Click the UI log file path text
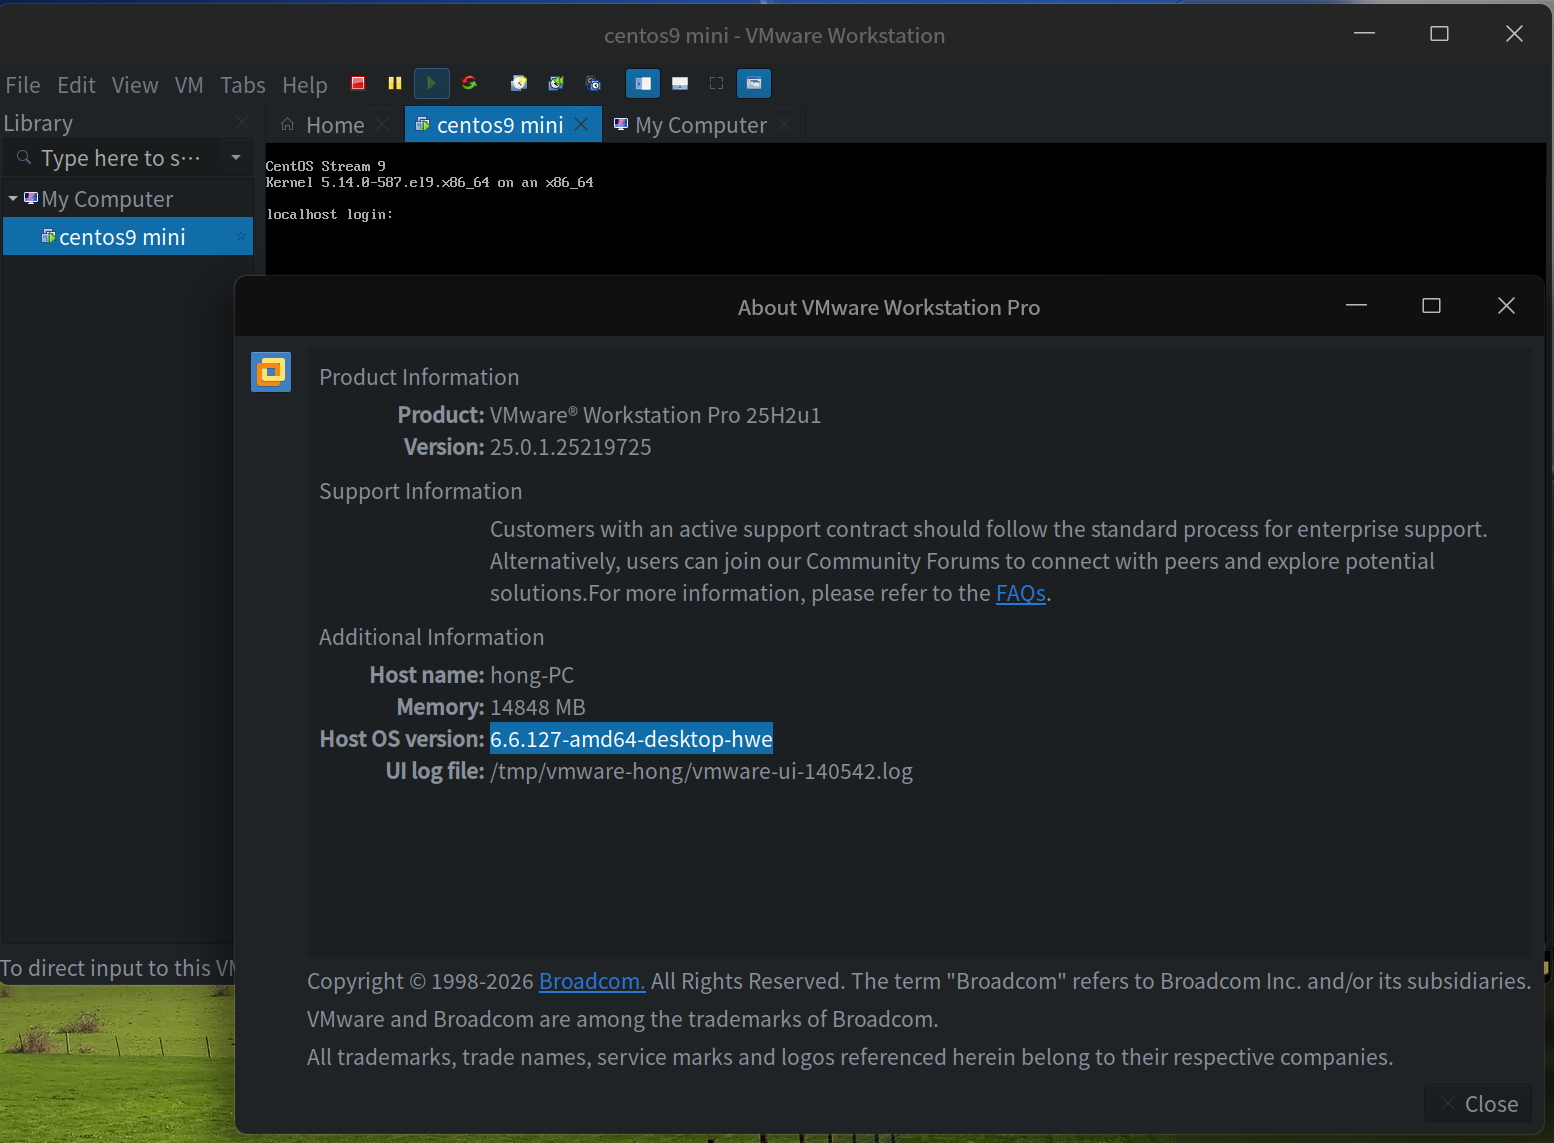Screen dimensions: 1554x1143 point(701,771)
